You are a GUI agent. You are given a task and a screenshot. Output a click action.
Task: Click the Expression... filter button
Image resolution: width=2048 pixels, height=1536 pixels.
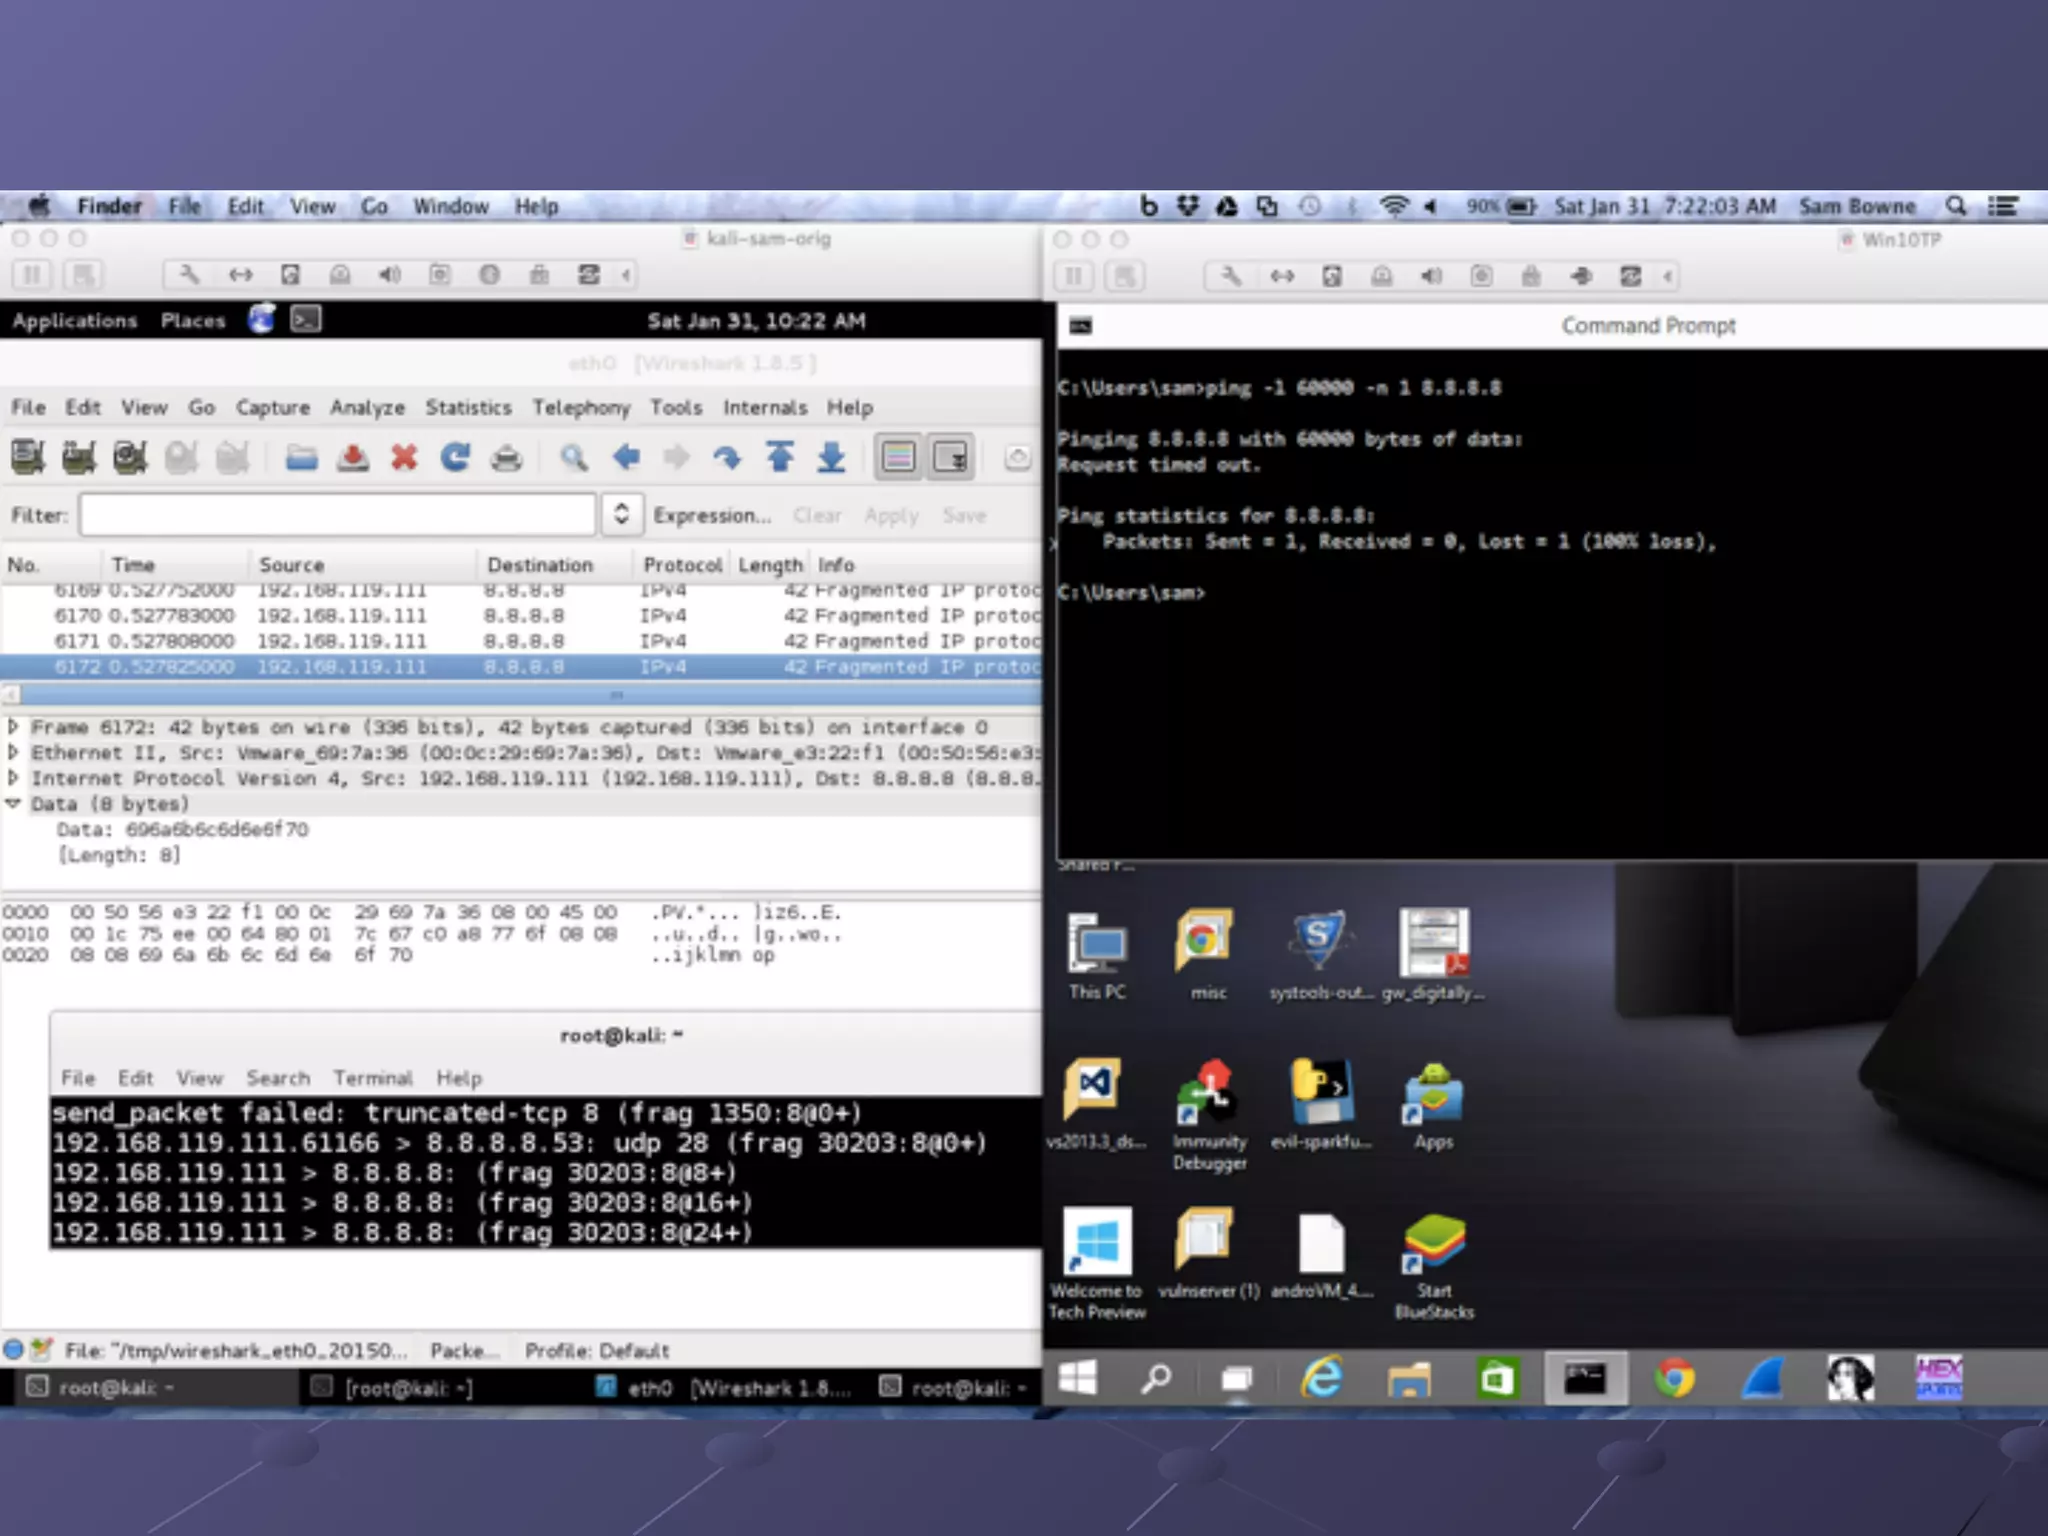pyautogui.click(x=712, y=515)
